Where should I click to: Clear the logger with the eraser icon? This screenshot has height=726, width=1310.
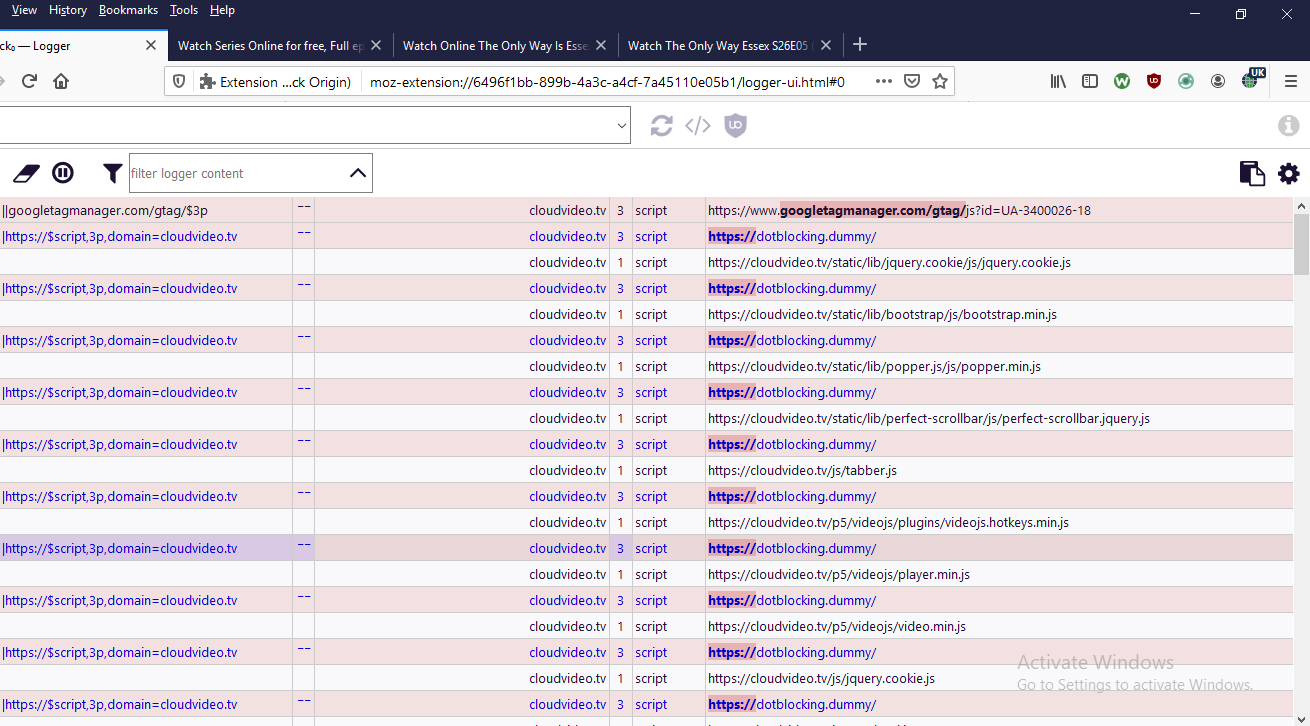coord(25,172)
